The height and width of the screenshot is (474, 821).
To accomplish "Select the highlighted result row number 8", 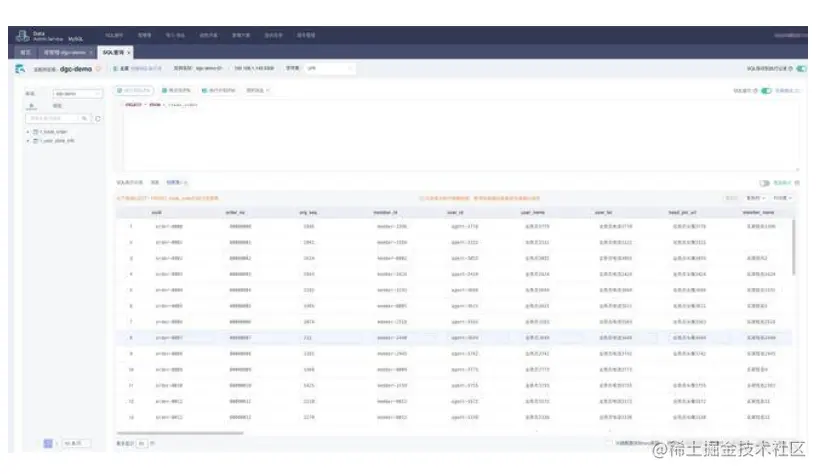I will pyautogui.click(x=454, y=338).
